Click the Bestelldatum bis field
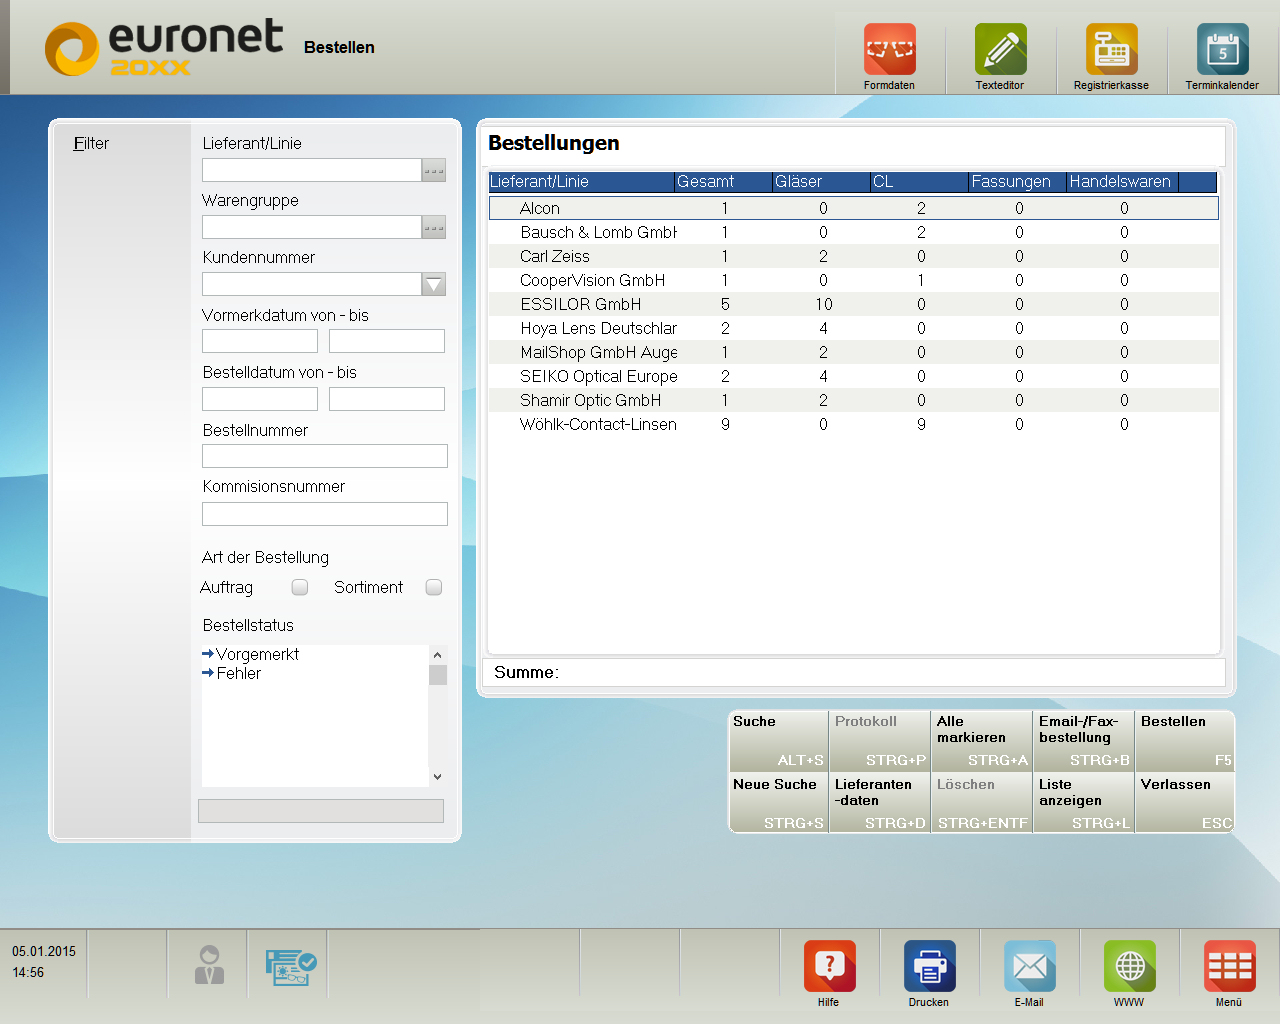Image resolution: width=1280 pixels, height=1024 pixels. 387,399
